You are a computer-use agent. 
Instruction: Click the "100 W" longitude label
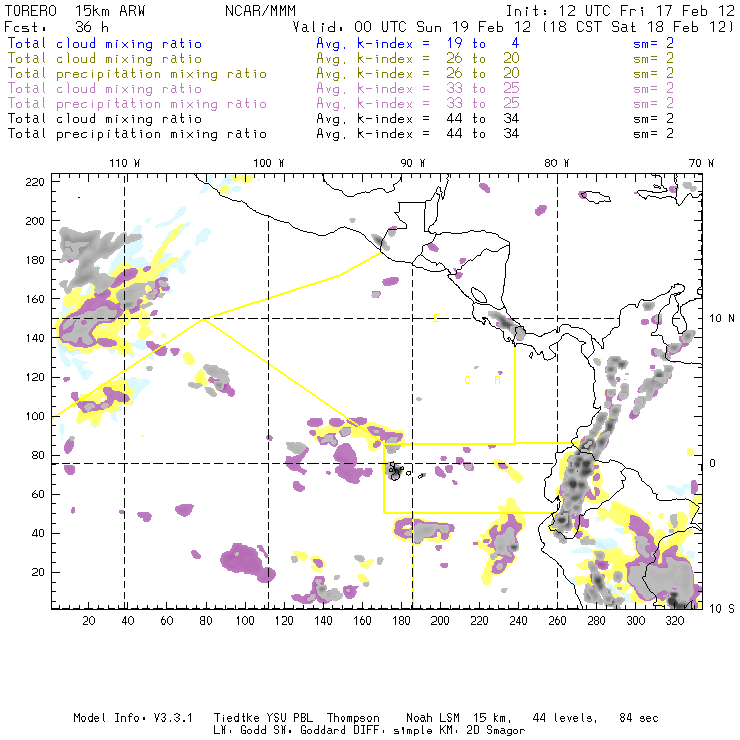269,163
